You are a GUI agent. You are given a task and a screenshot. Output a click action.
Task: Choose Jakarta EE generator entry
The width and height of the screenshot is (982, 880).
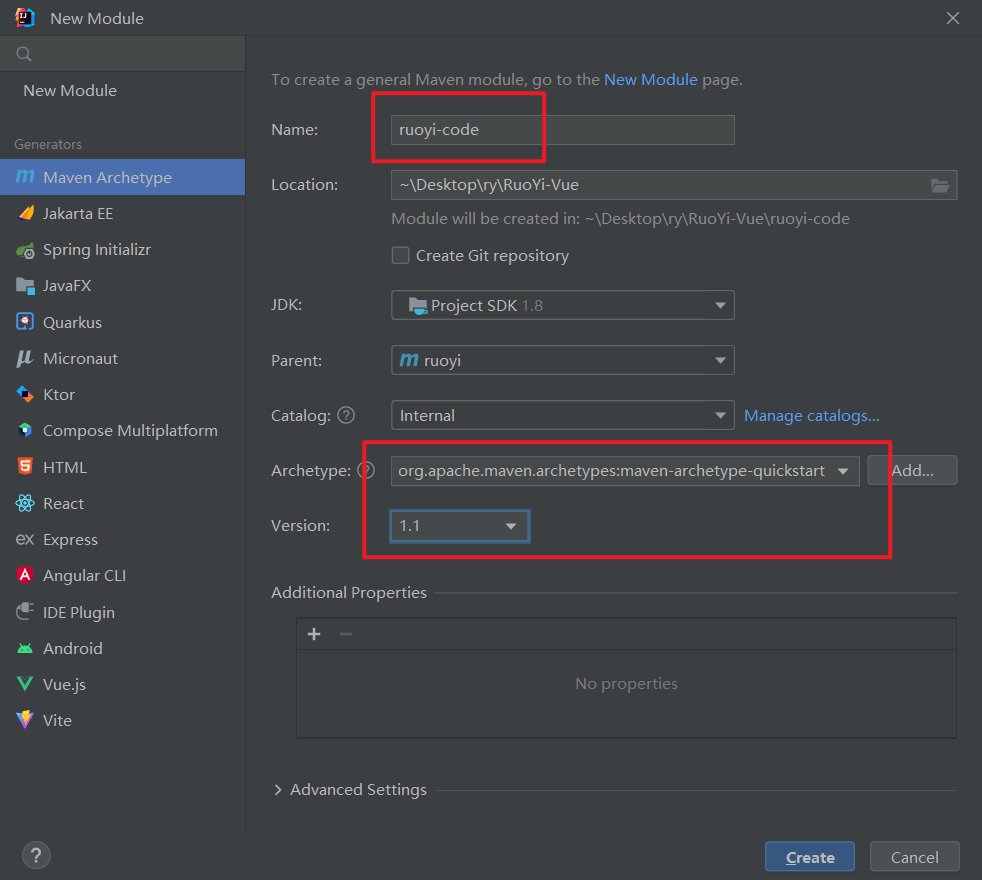pyautogui.click(x=122, y=214)
